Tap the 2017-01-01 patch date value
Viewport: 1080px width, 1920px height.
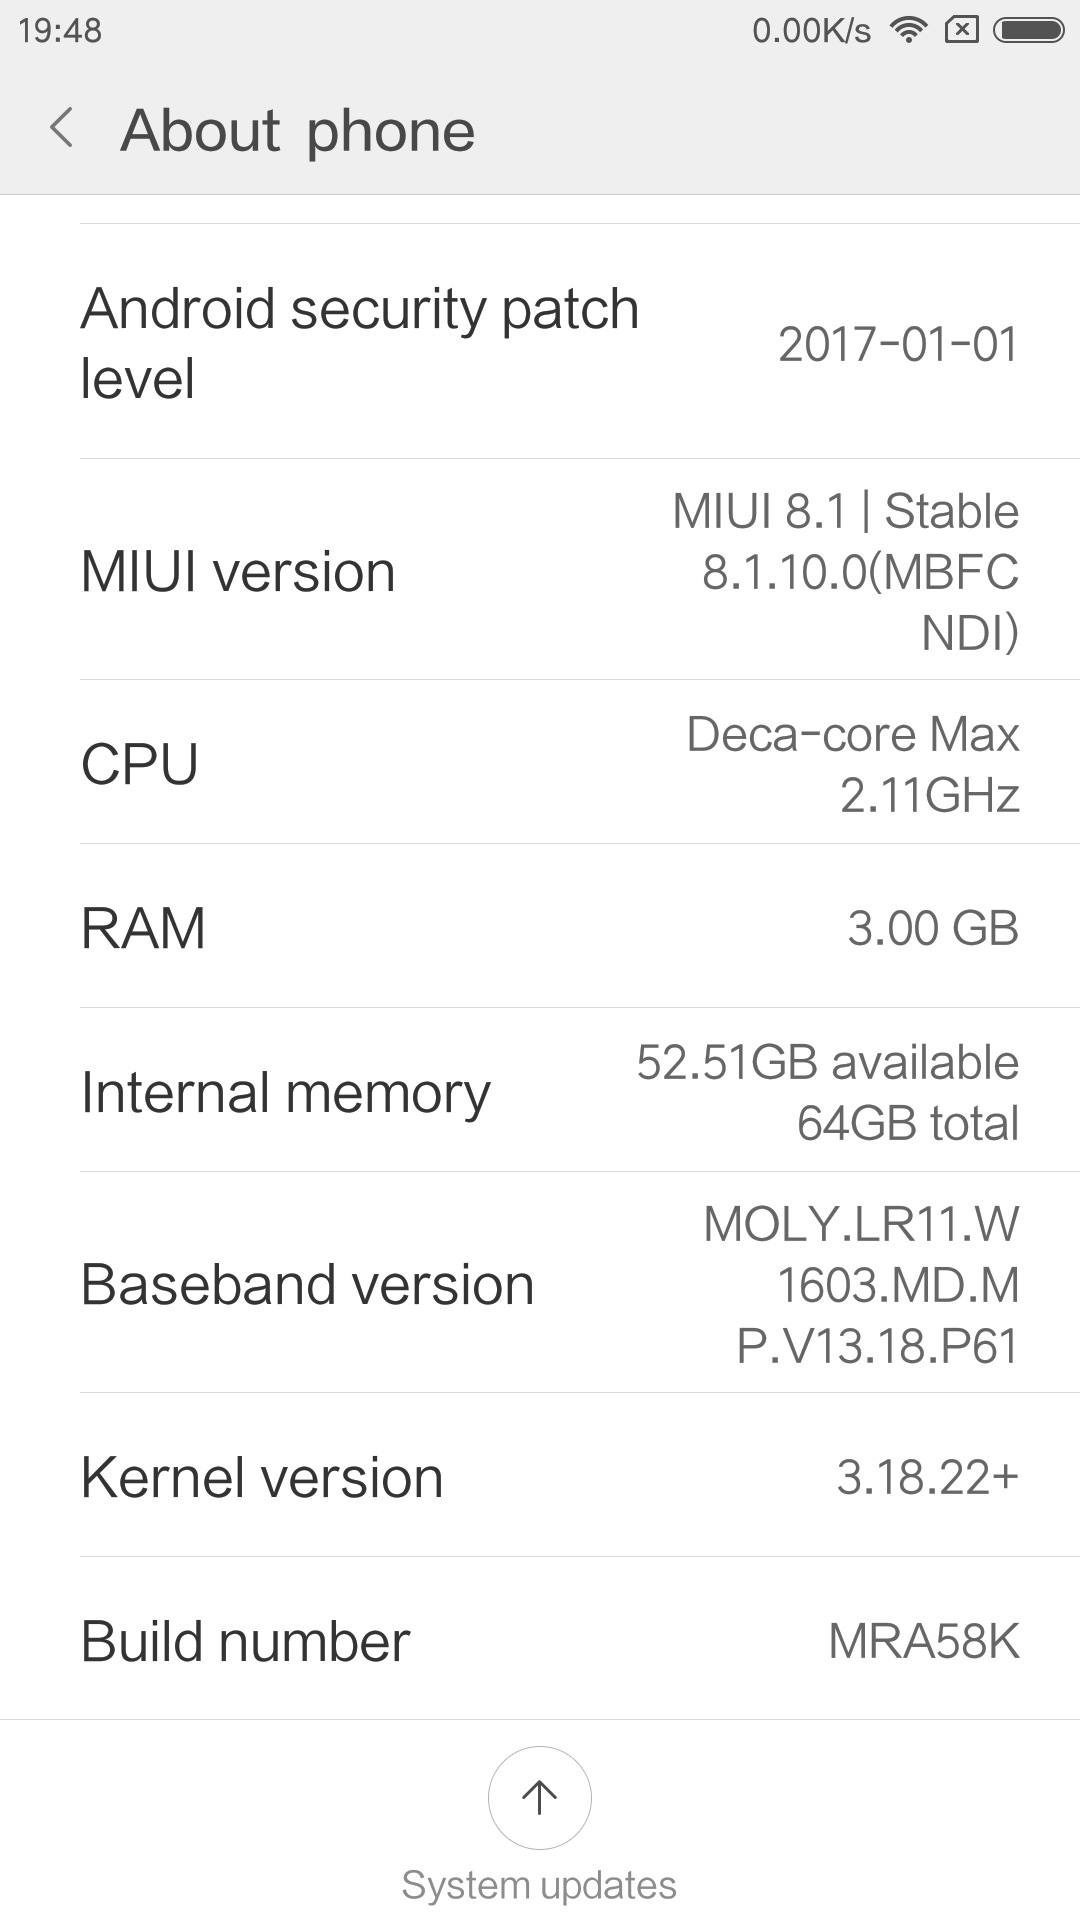coord(898,344)
